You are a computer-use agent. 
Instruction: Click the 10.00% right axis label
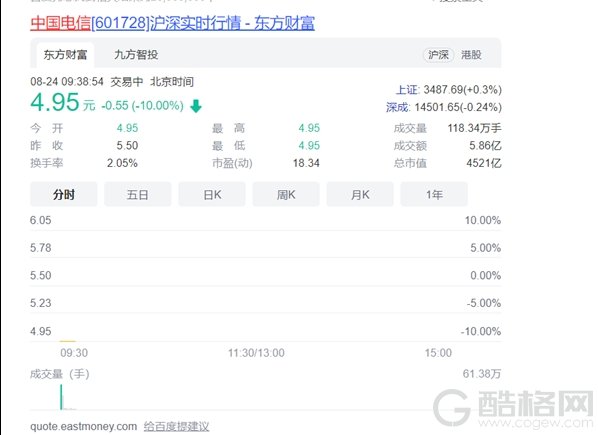coord(483,220)
